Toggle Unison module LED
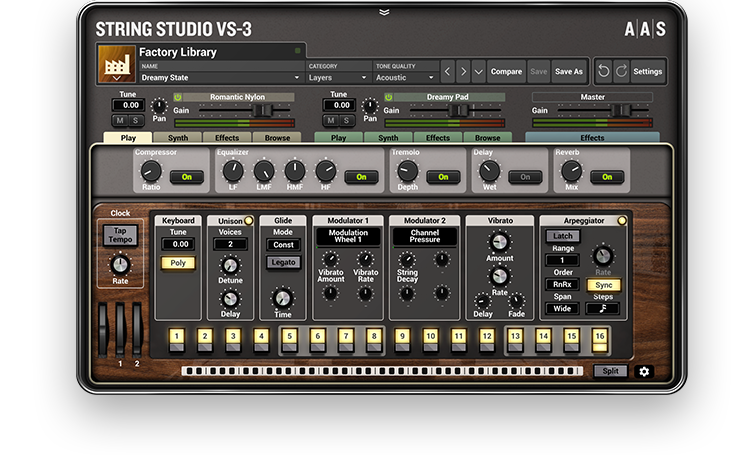 pos(249,221)
